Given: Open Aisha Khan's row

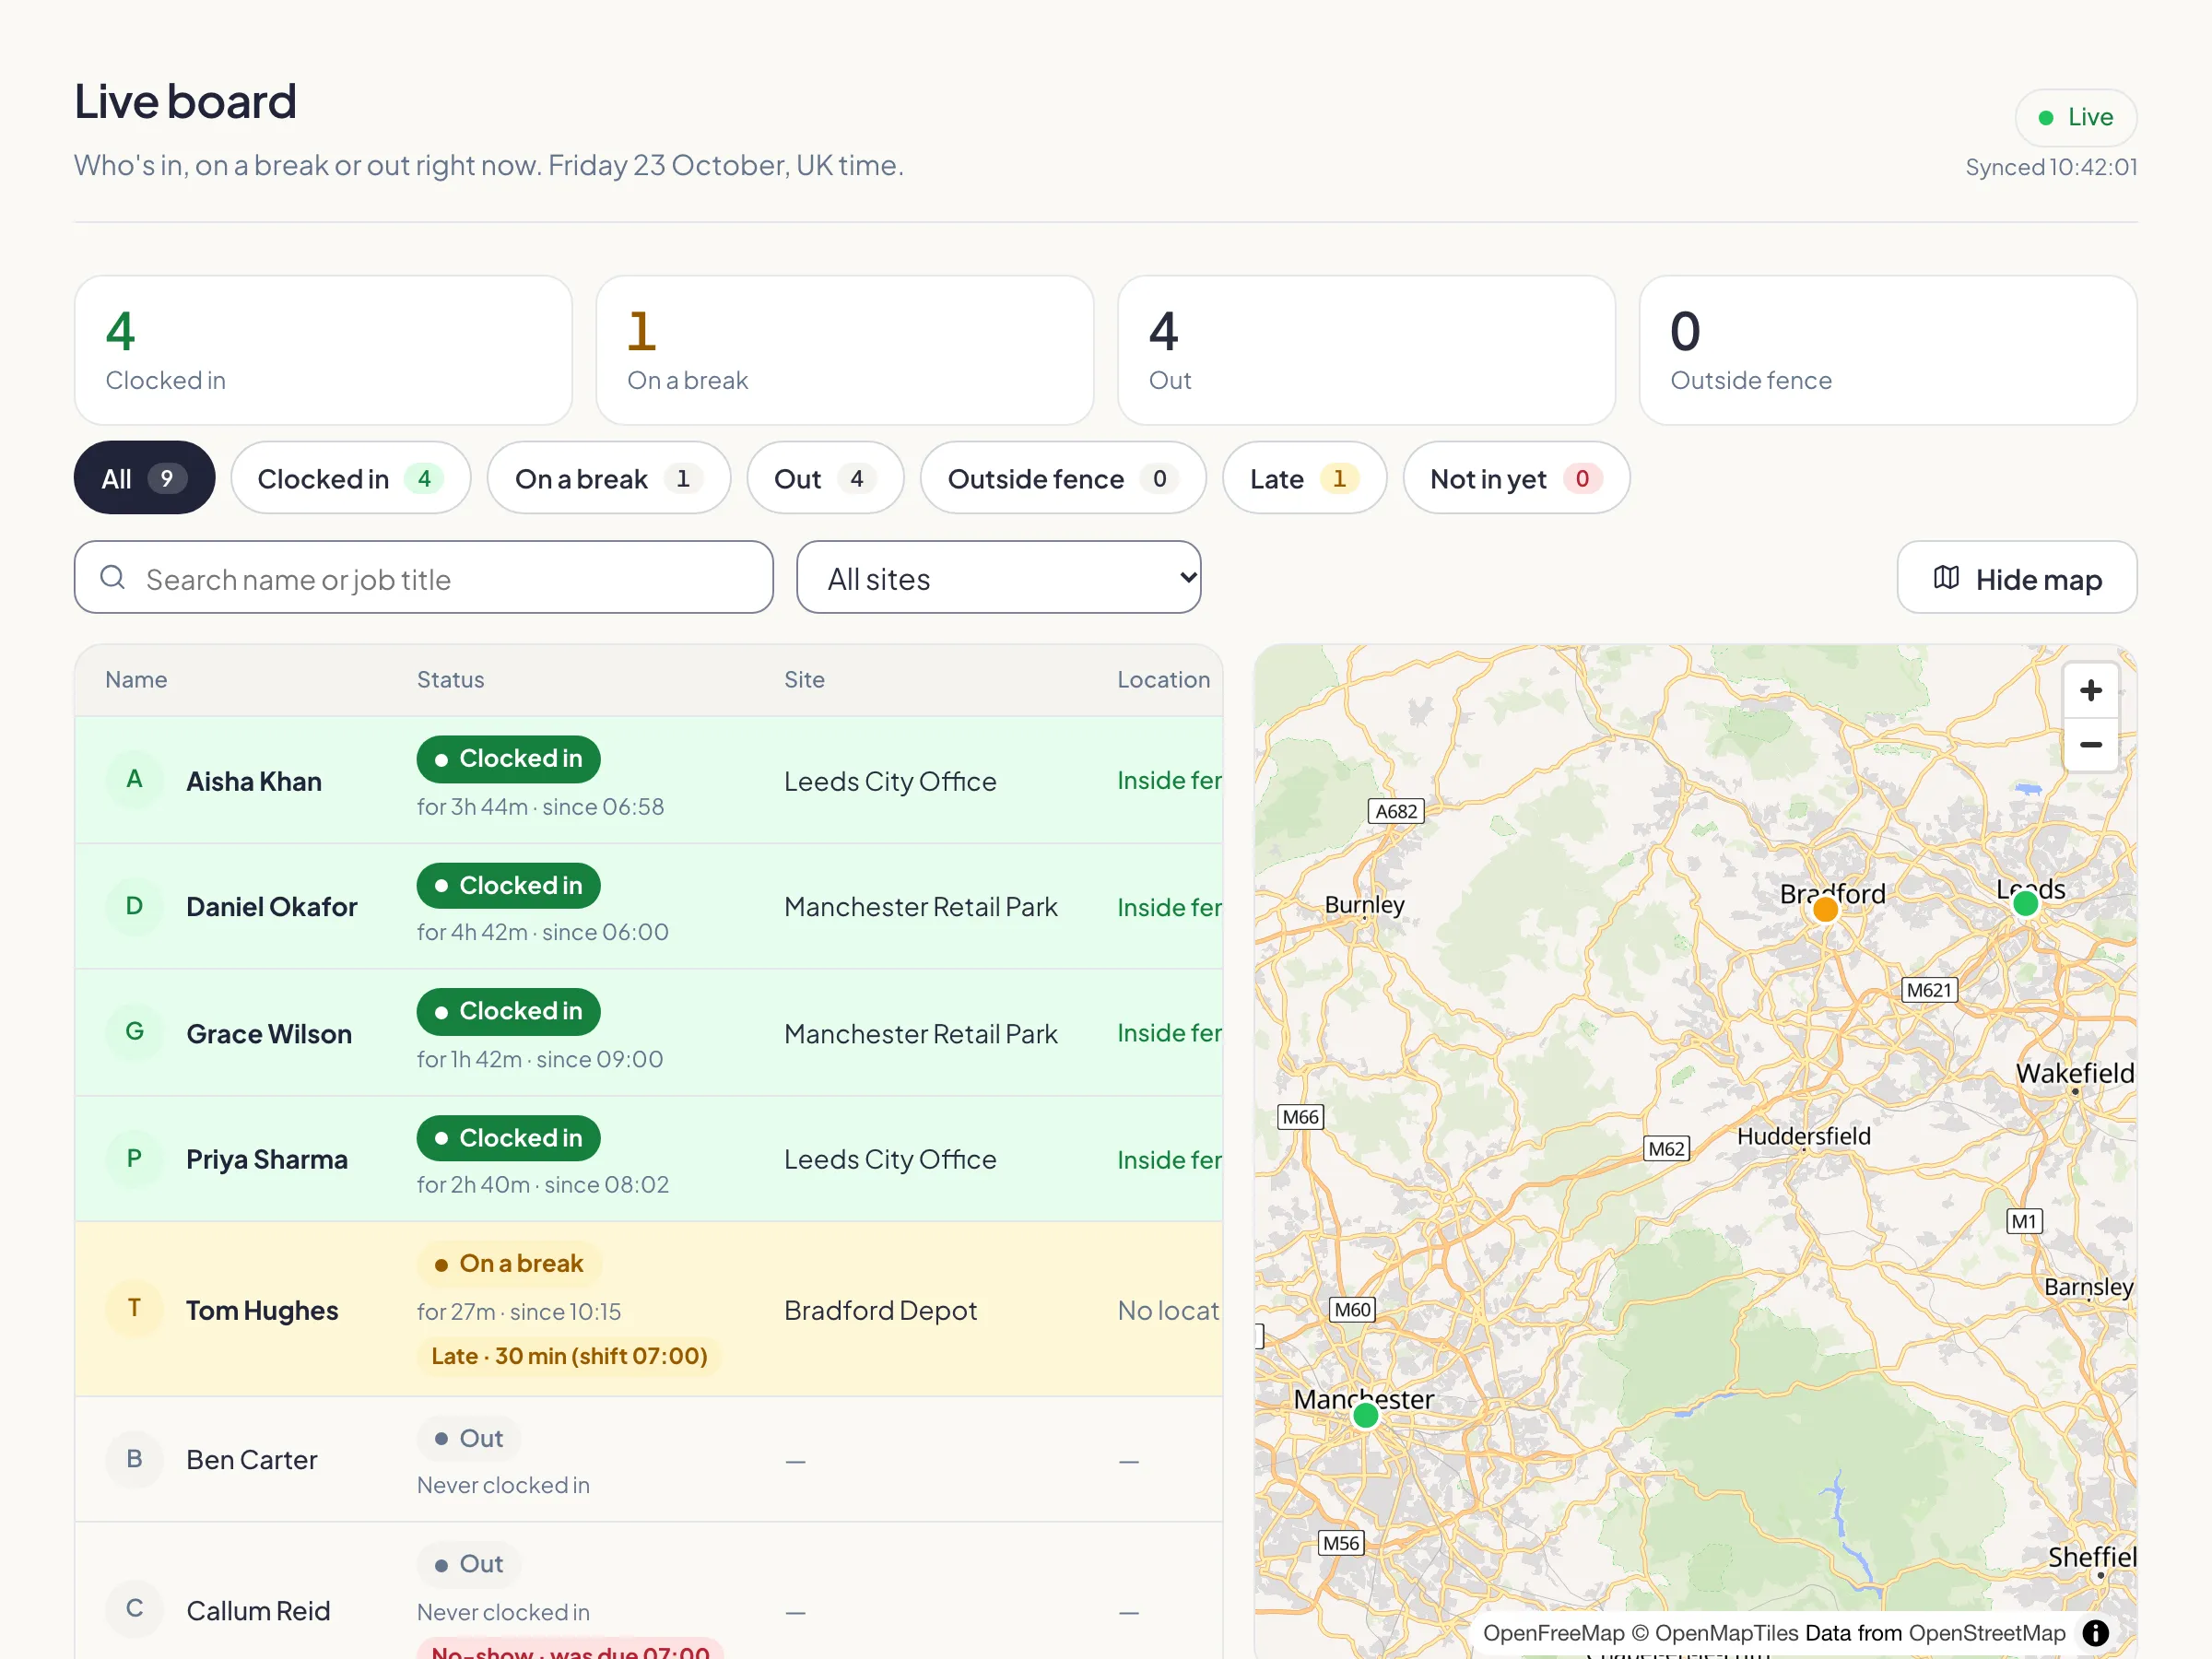Looking at the screenshot, I should click(648, 780).
